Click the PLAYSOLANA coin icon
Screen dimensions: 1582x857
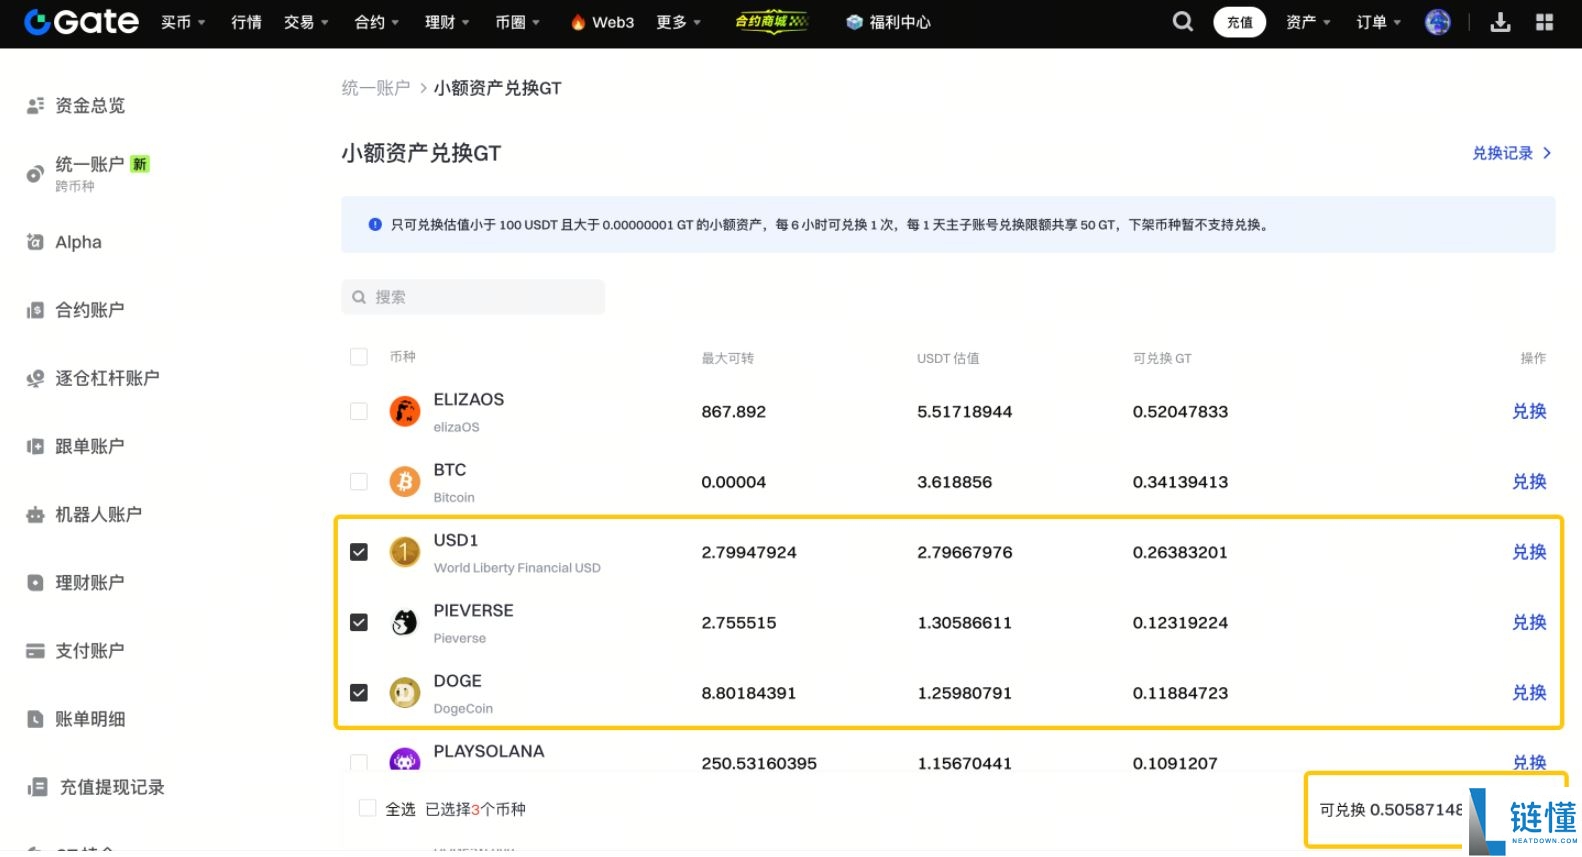[405, 760]
